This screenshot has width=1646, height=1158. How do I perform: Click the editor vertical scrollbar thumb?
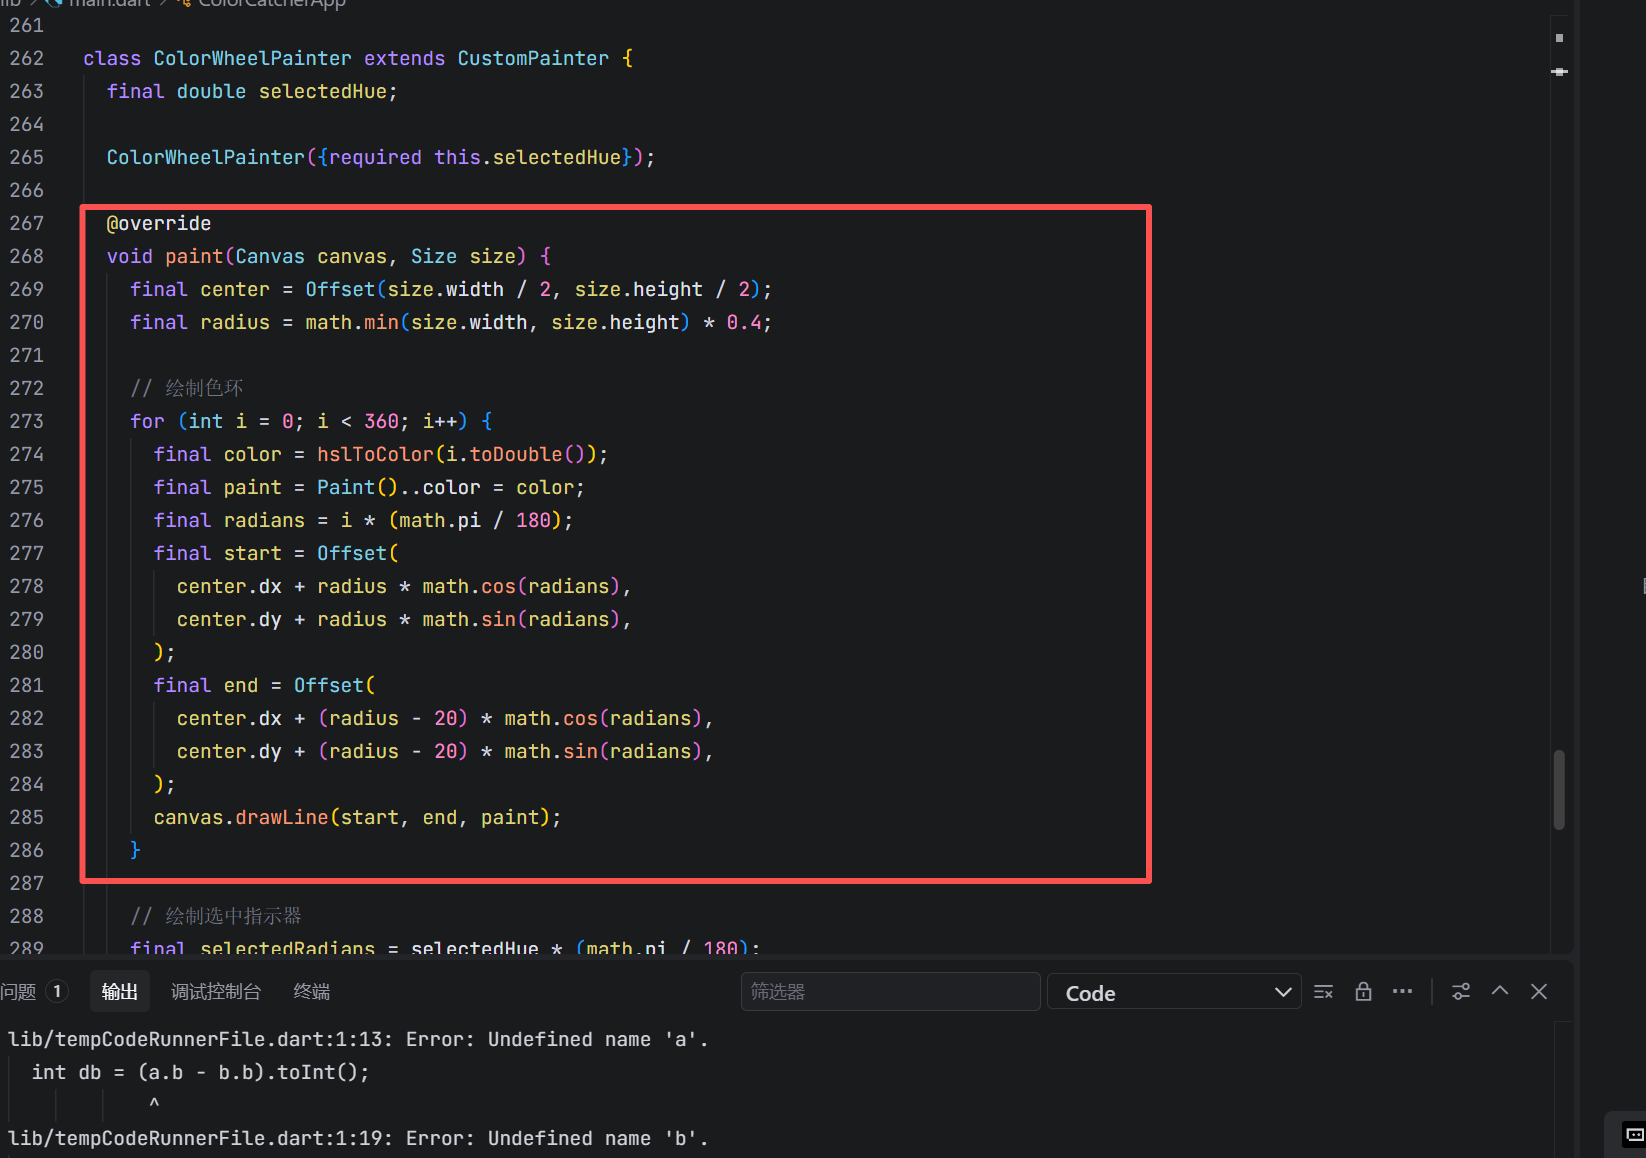[x=1559, y=790]
